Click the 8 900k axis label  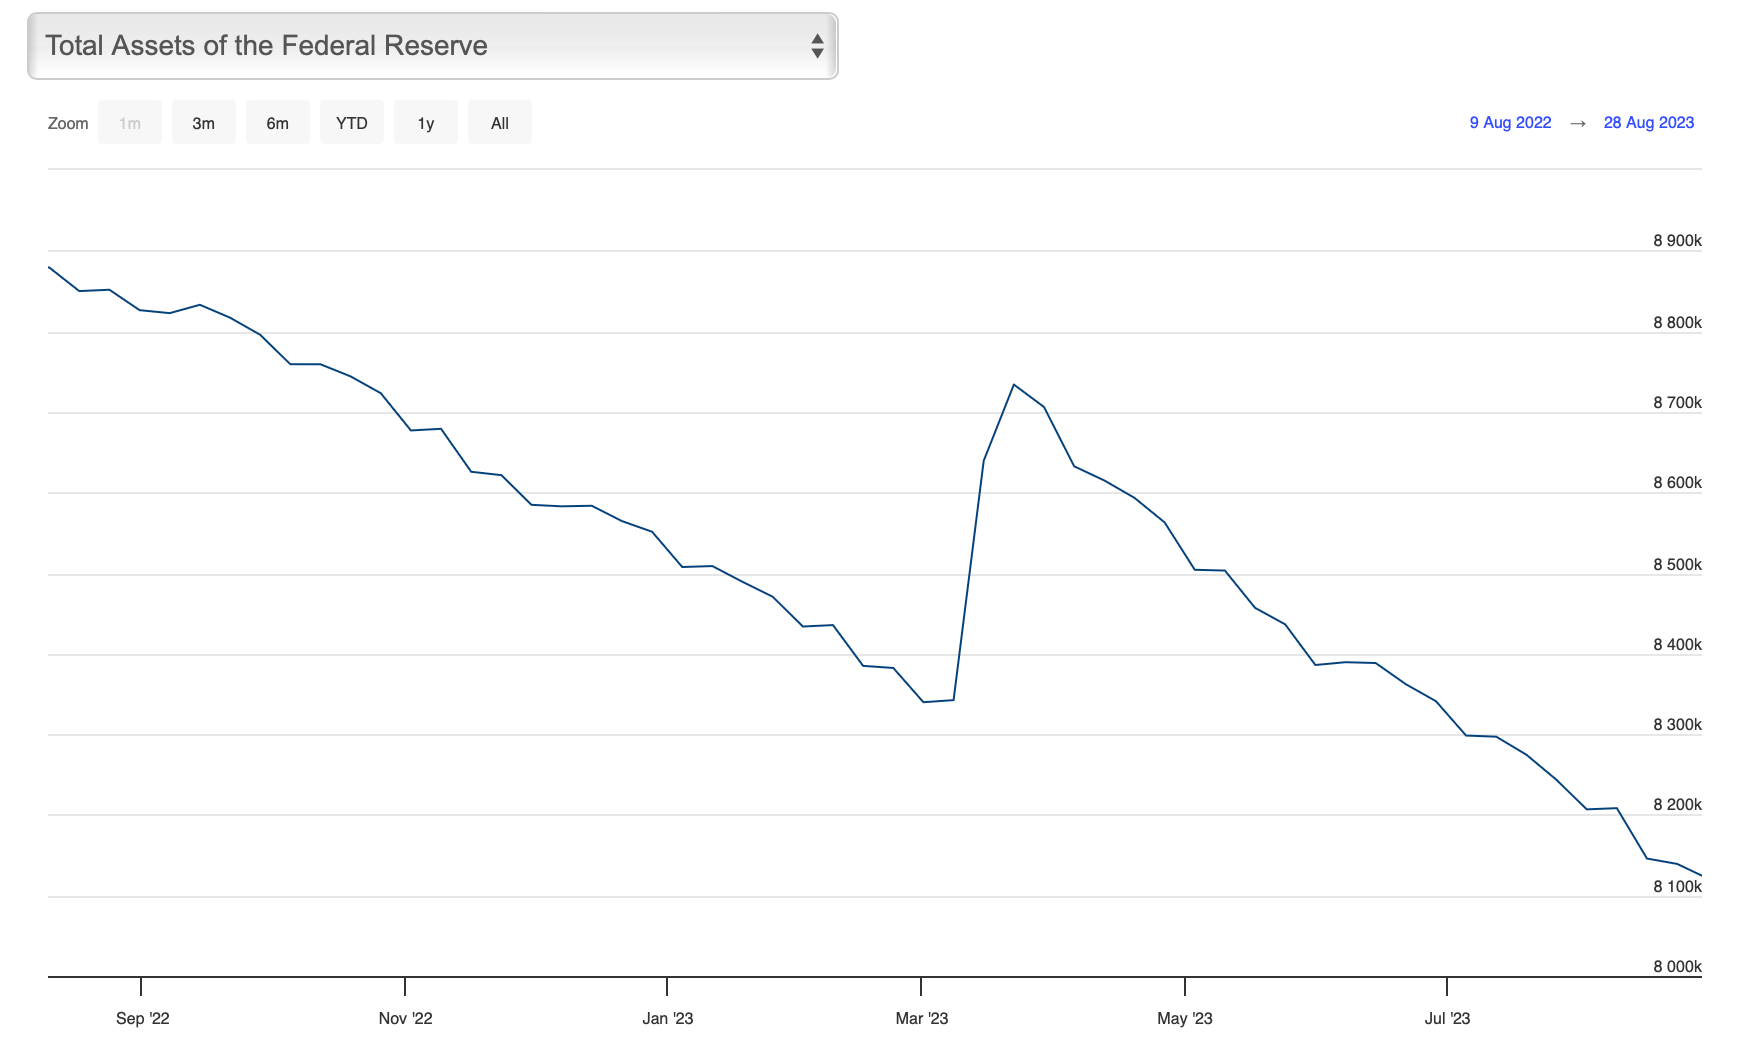1677,241
